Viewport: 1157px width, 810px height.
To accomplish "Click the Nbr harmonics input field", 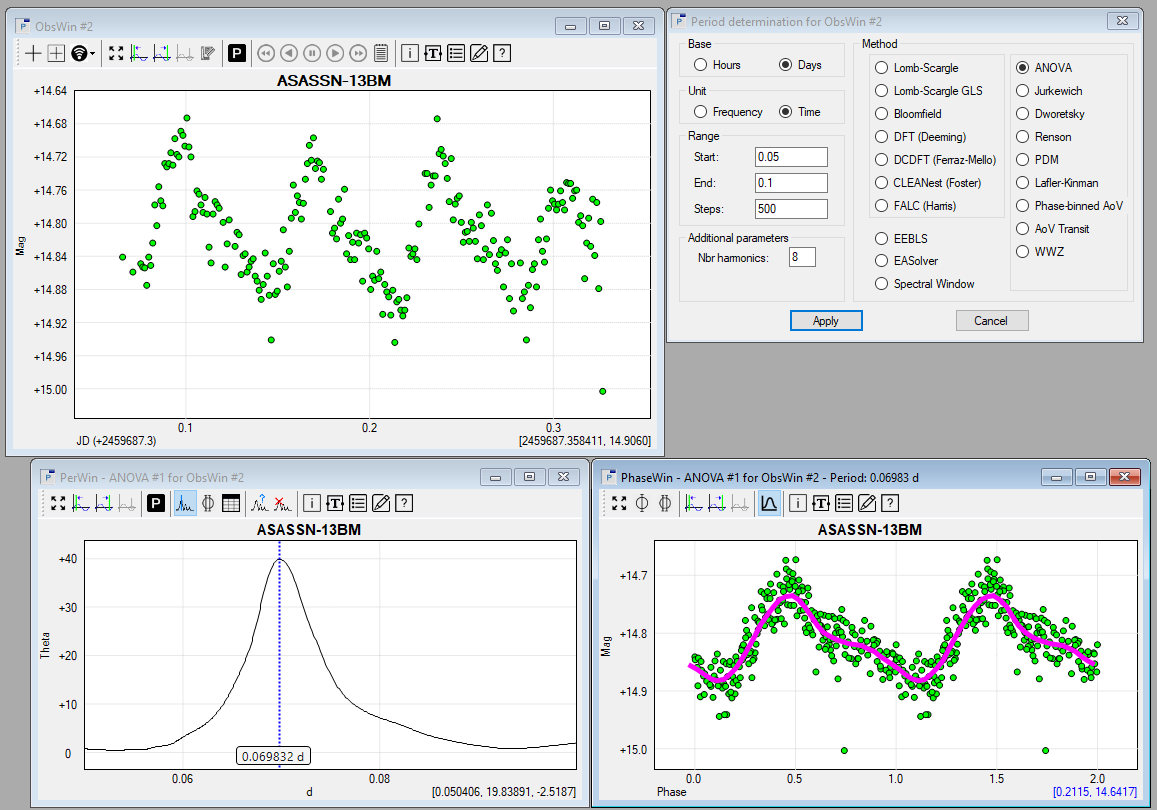I will (x=802, y=258).
